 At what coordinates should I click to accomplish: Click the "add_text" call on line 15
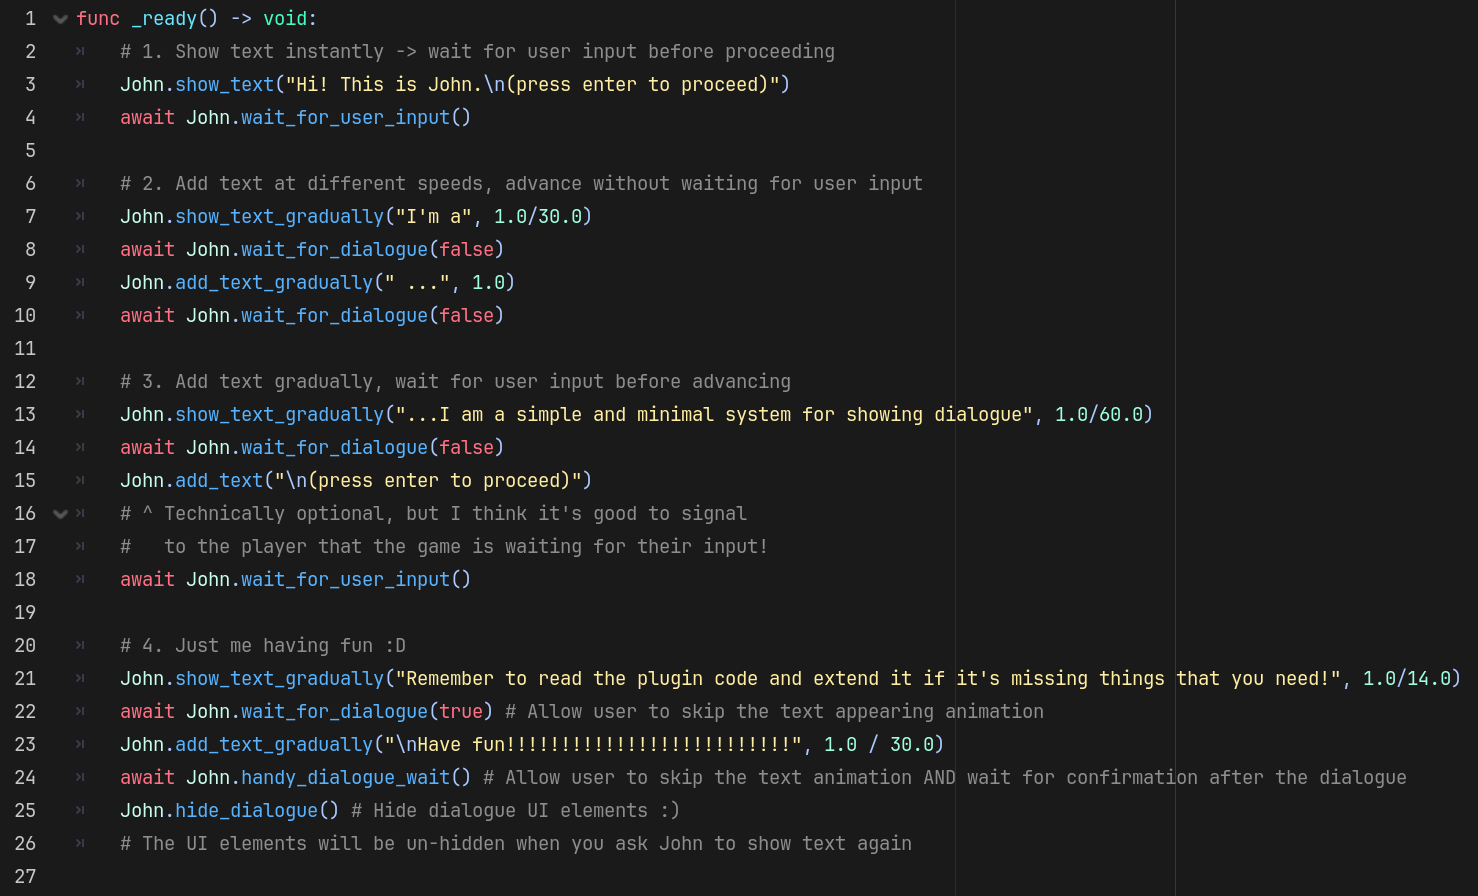[219, 481]
